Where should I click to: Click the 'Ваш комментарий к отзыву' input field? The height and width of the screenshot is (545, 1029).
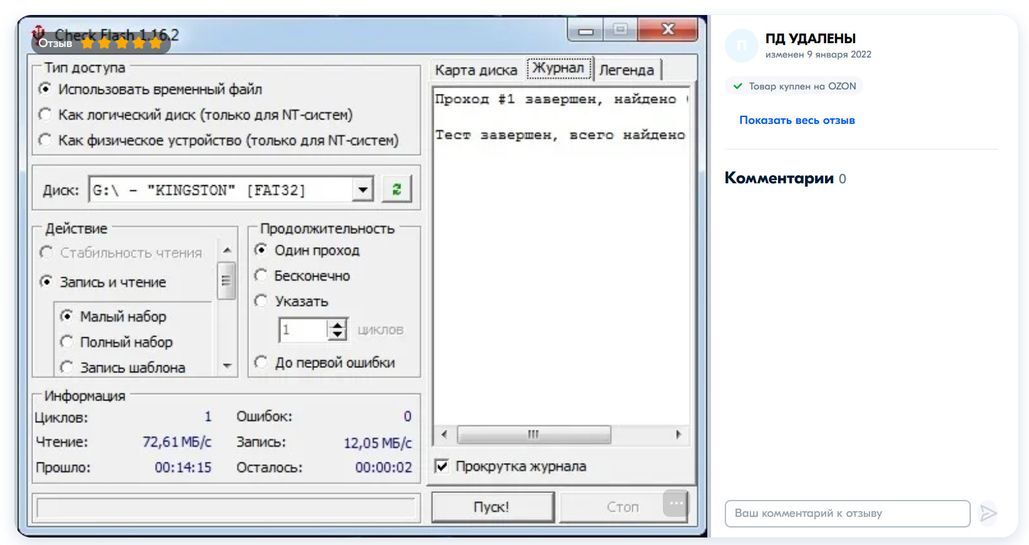(846, 513)
